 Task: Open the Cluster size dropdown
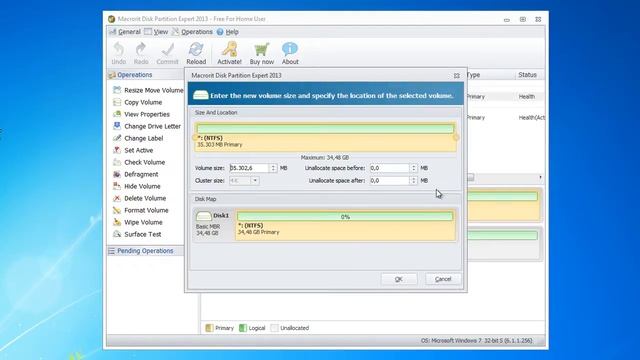pos(255,180)
